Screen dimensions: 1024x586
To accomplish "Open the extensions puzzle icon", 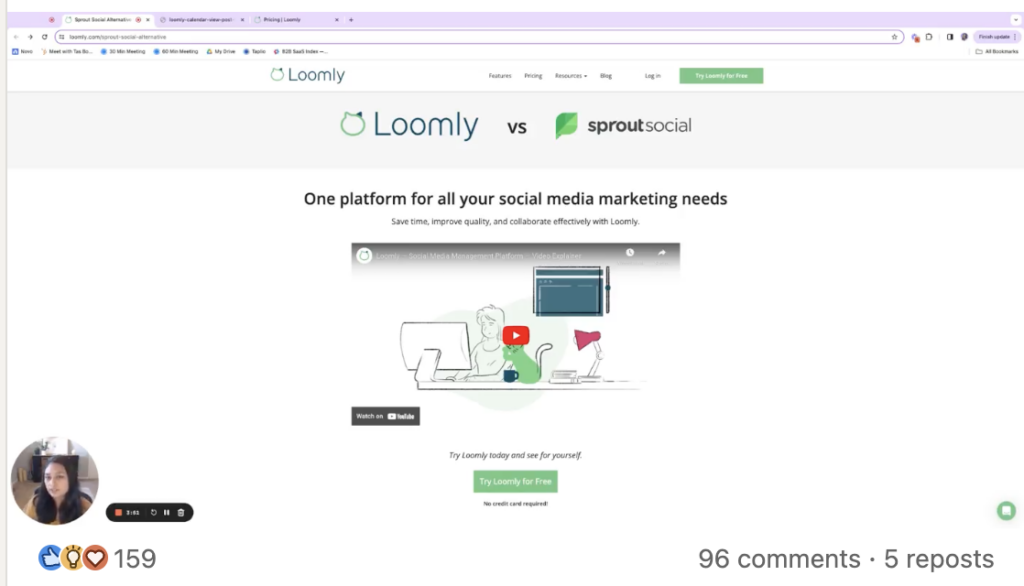I will point(929,37).
